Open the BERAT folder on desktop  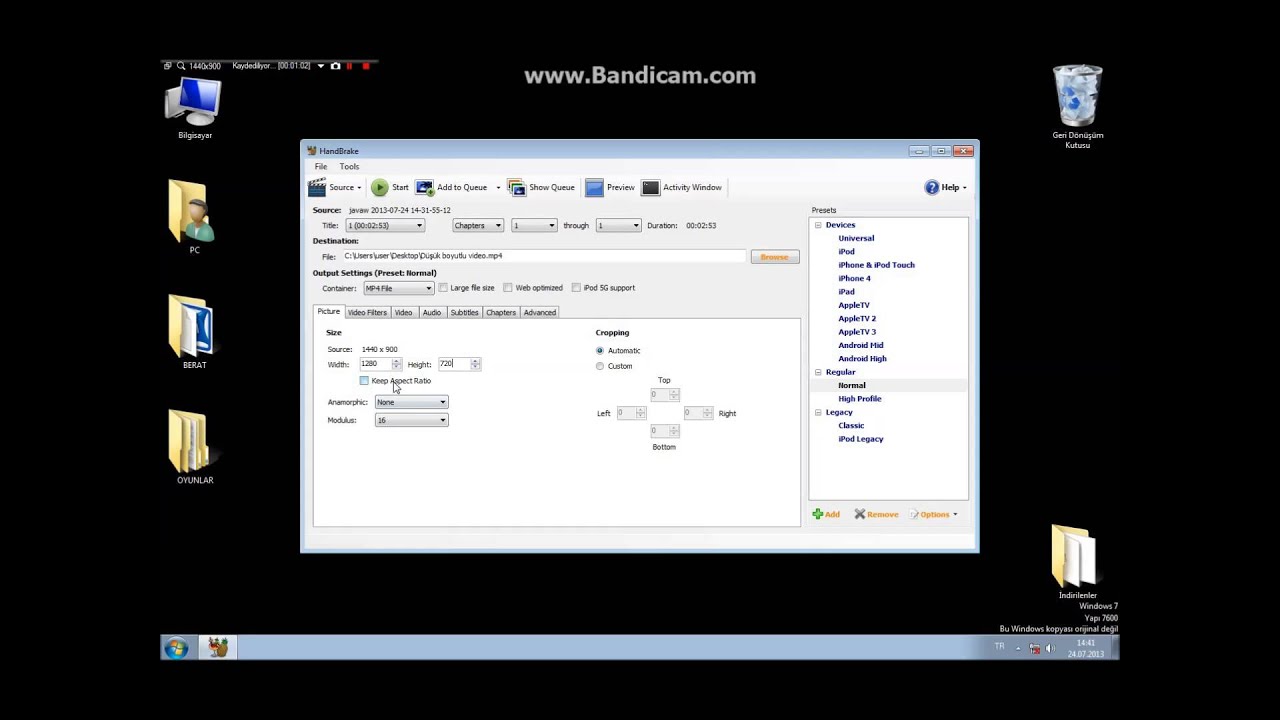coord(194,332)
